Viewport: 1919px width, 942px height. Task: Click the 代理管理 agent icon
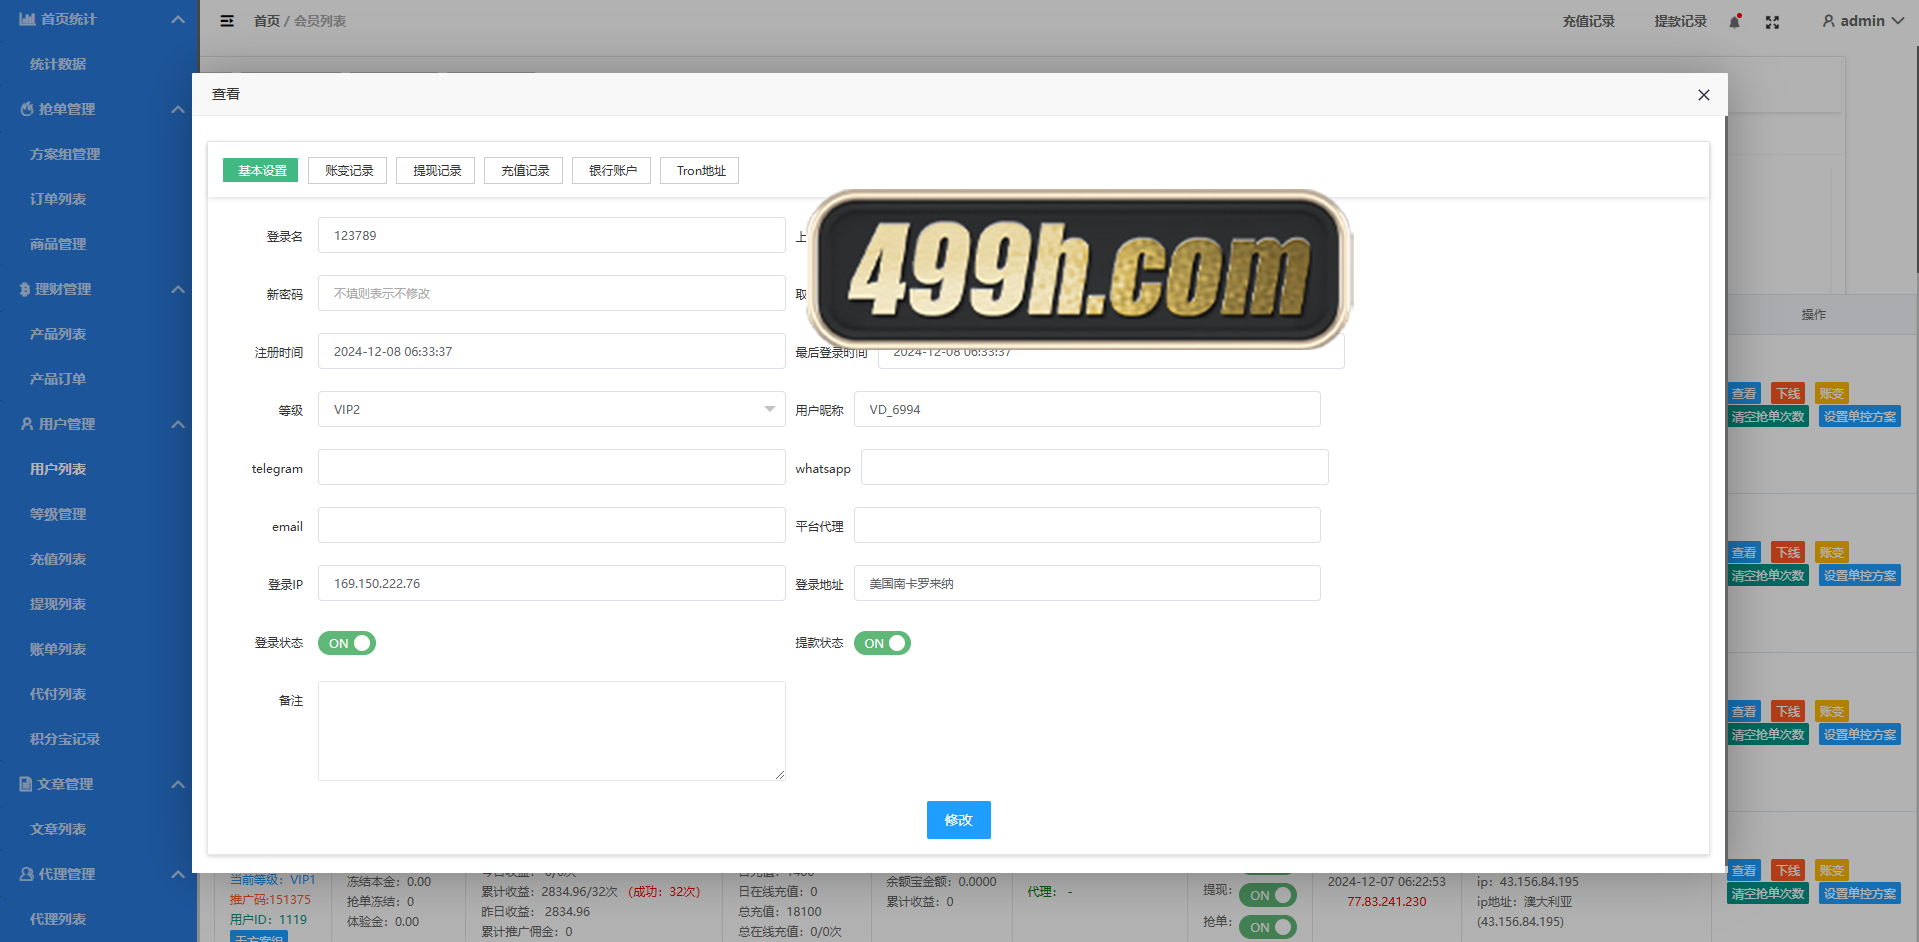click(27, 874)
